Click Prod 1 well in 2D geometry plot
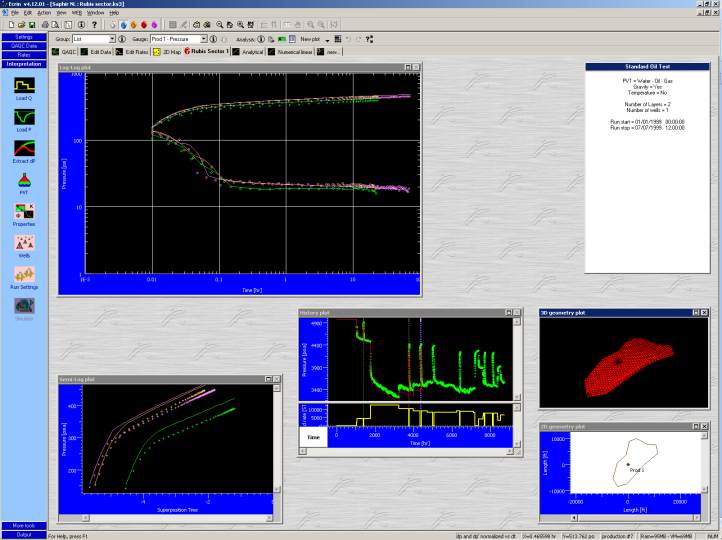The width and height of the screenshot is (722, 540). (627, 463)
